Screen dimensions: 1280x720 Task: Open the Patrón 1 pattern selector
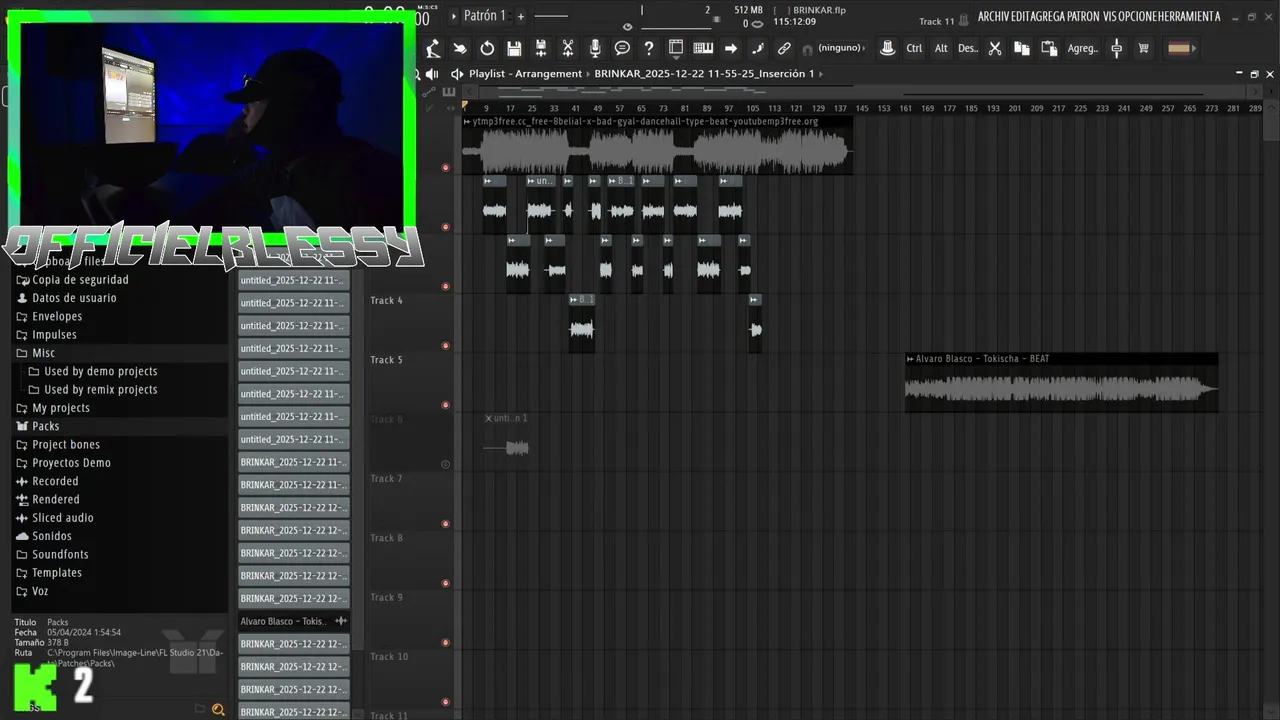(x=485, y=16)
